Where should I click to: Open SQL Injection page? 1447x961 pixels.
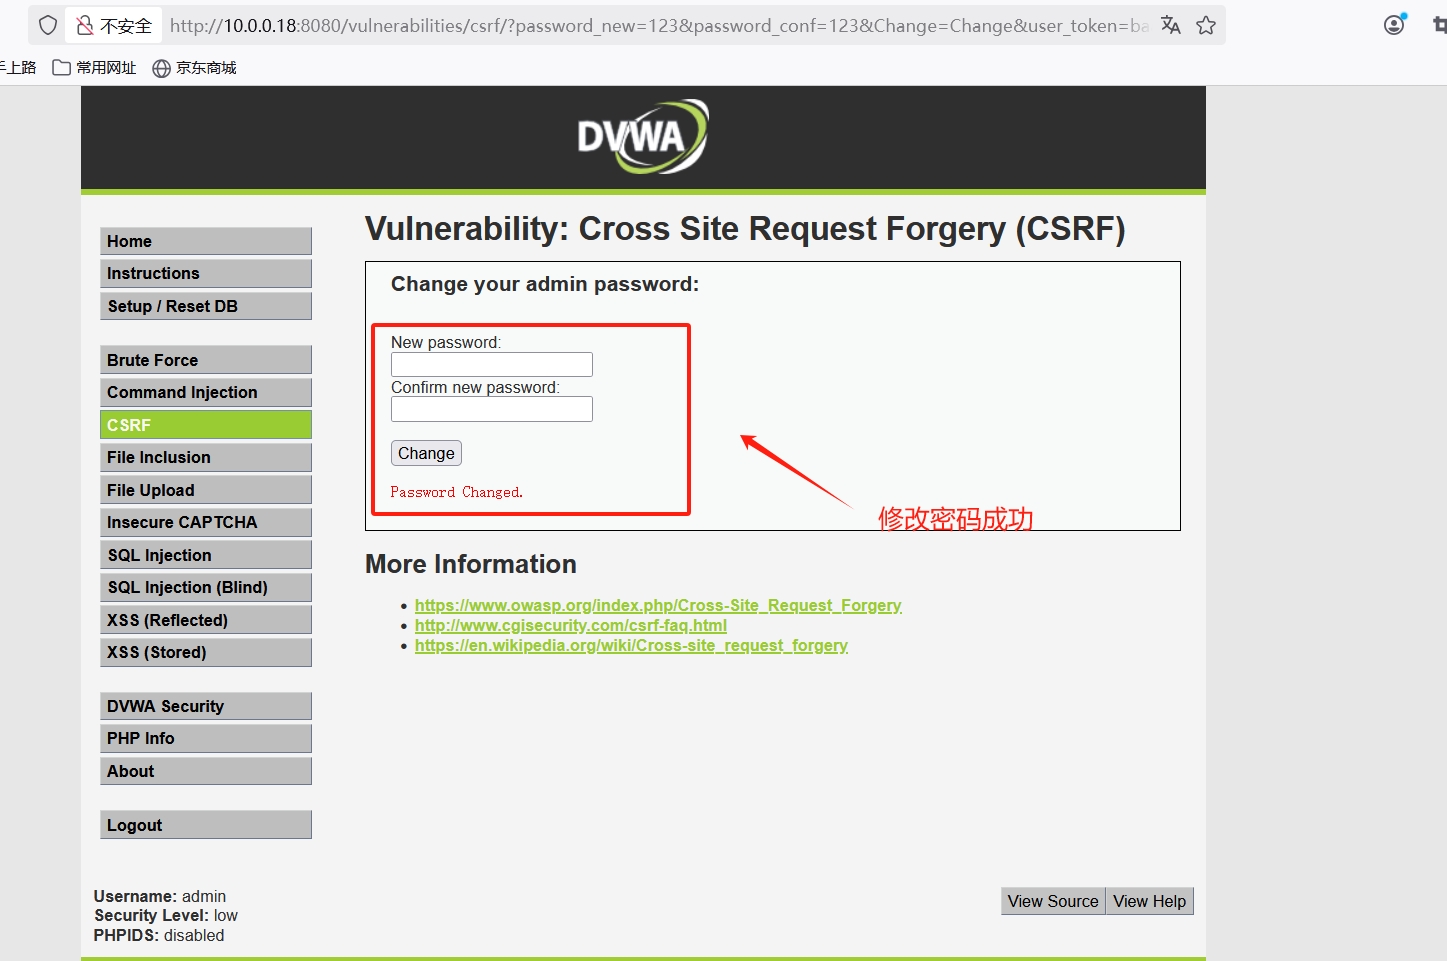206,555
